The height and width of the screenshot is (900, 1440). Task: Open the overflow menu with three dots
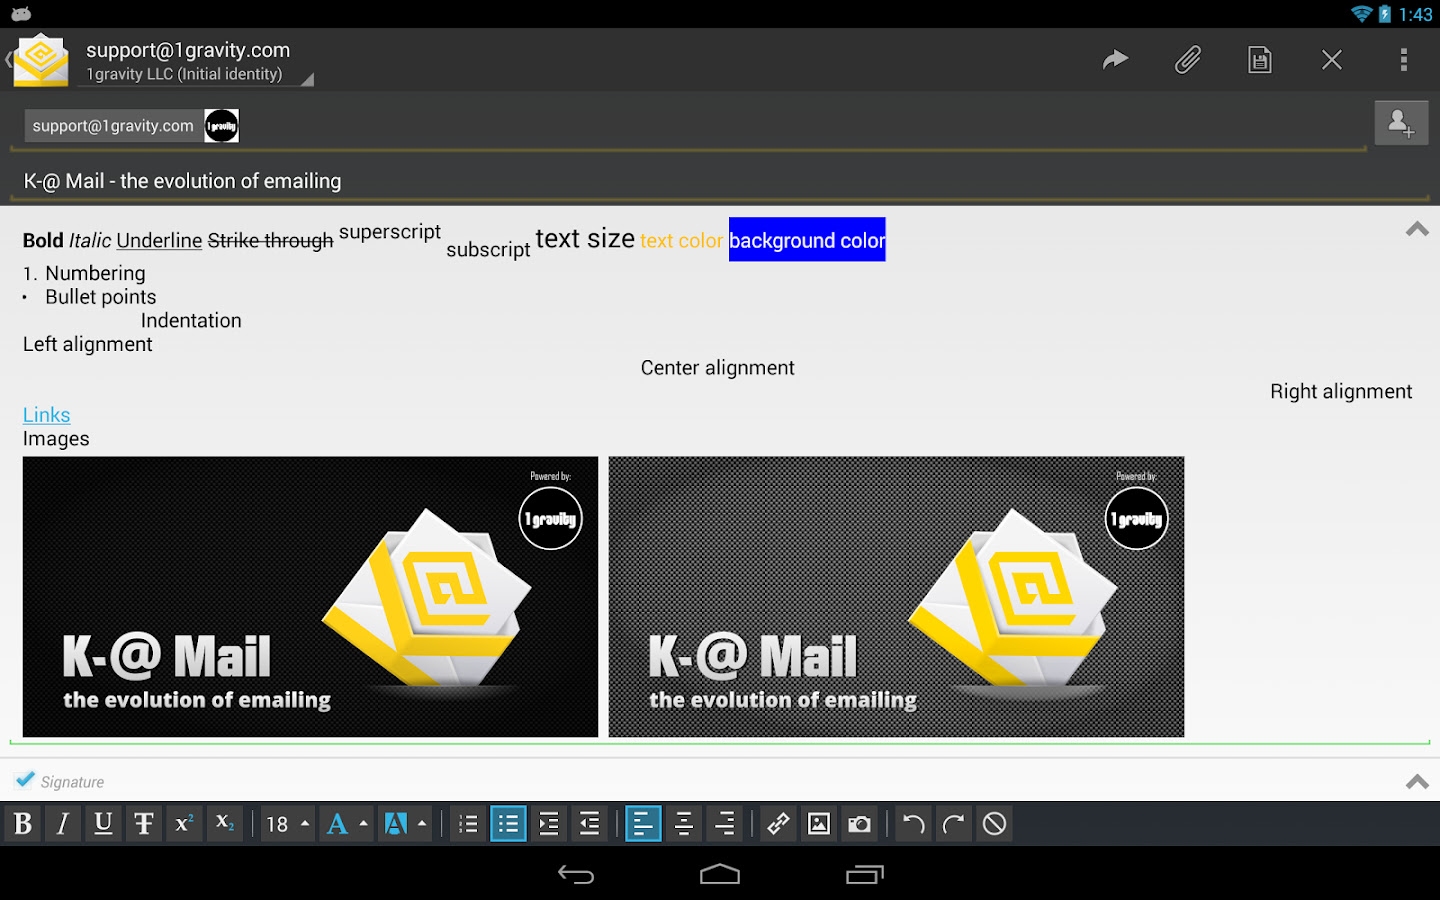pyautogui.click(x=1403, y=59)
